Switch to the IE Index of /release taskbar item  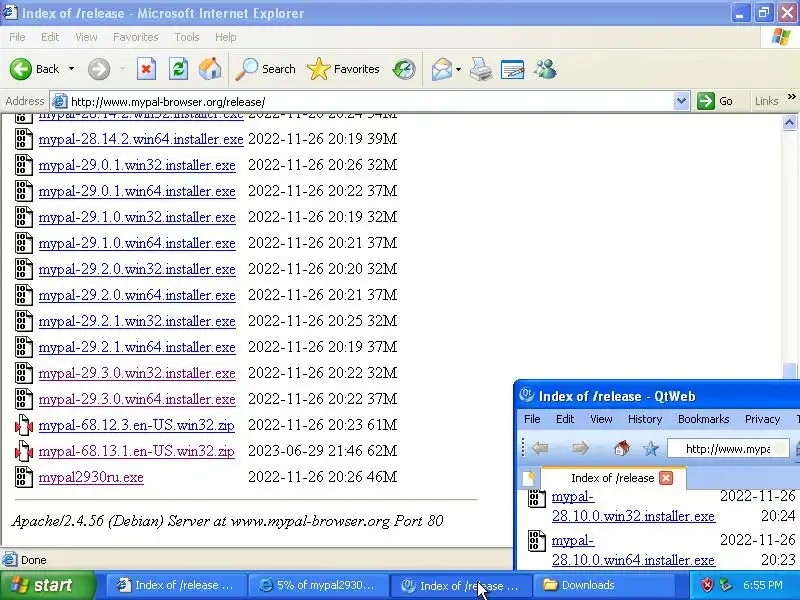(176, 585)
